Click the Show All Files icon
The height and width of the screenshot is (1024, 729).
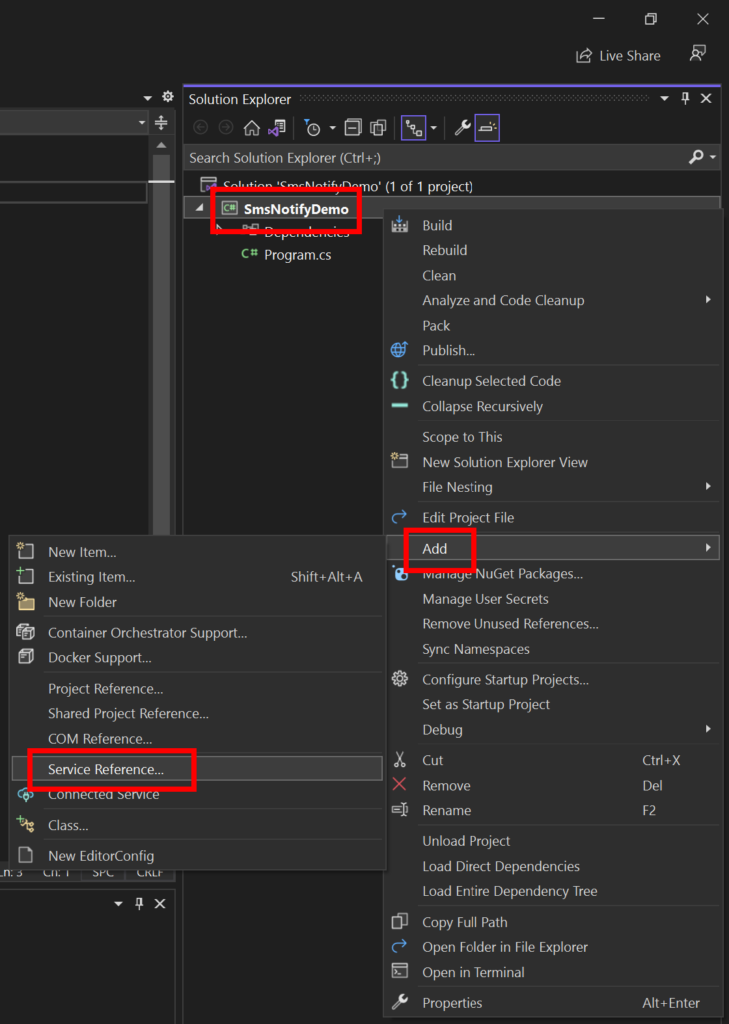(378, 128)
